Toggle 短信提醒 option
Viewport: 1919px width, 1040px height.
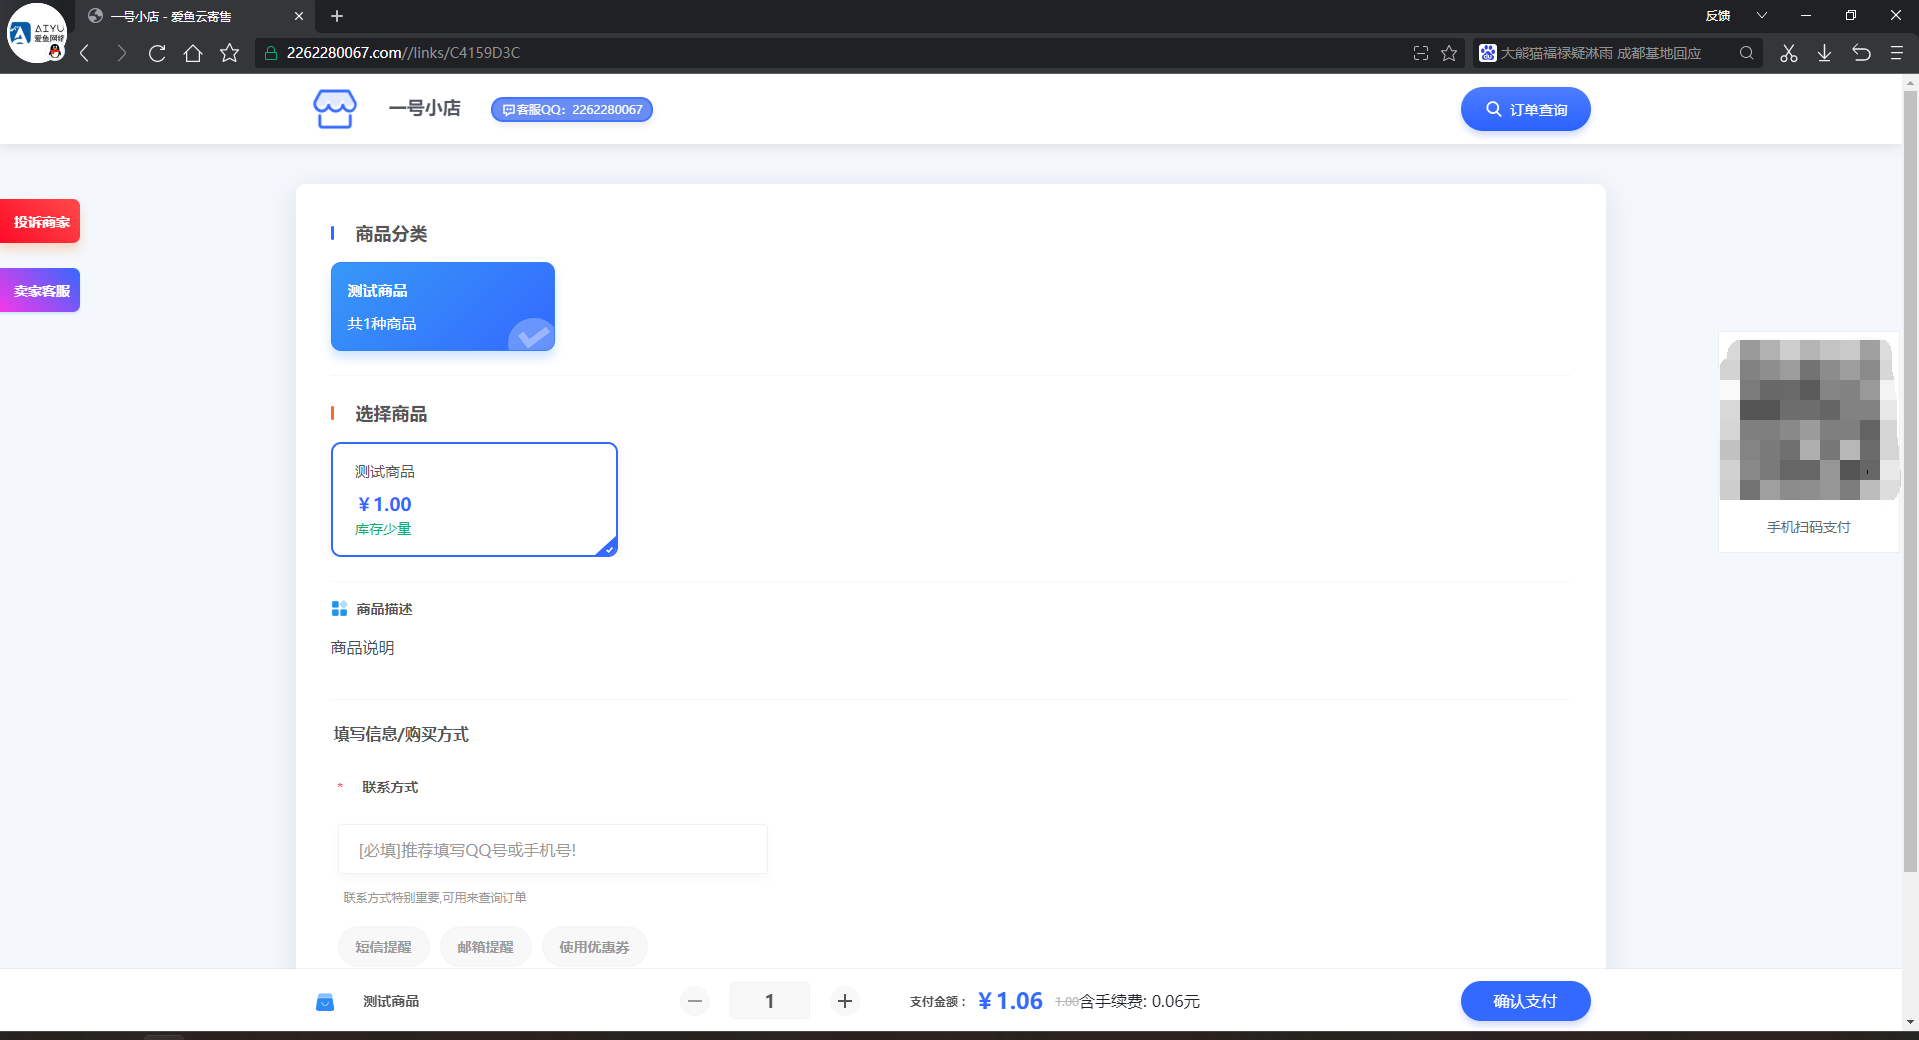point(383,947)
